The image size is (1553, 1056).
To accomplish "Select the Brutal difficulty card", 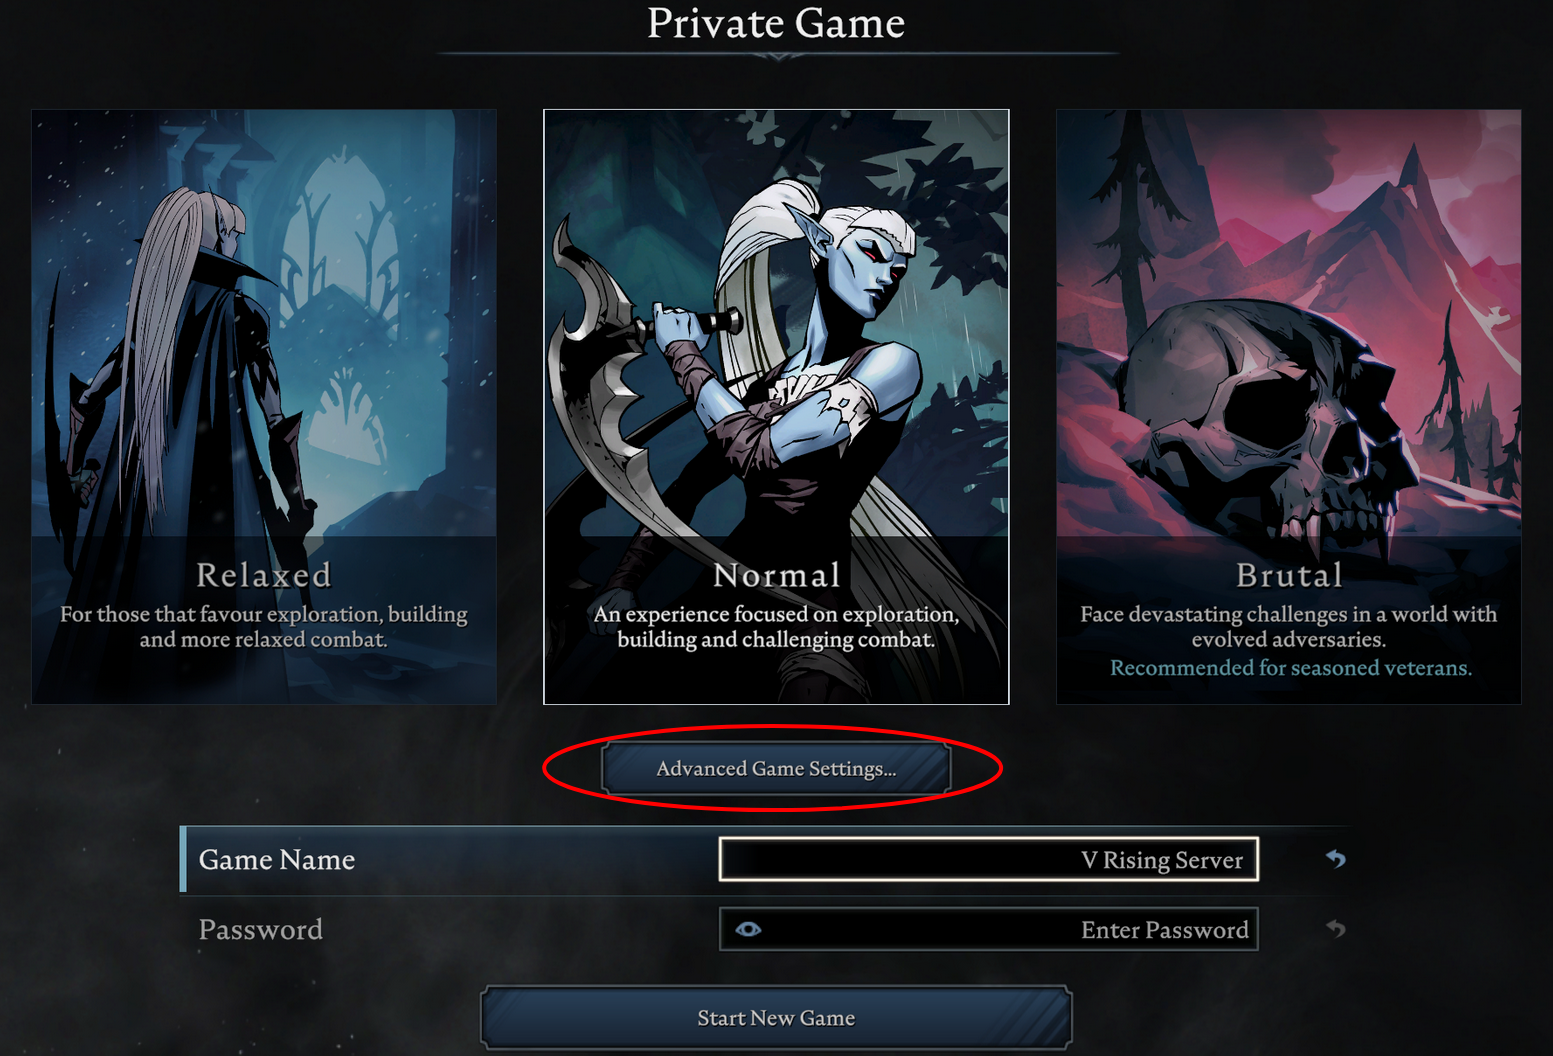I will click(x=1288, y=407).
